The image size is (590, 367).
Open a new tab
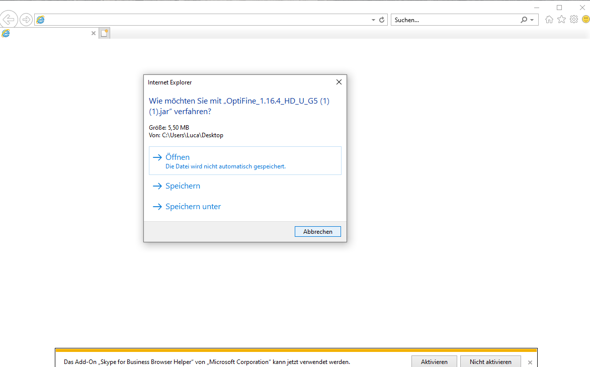click(x=104, y=33)
